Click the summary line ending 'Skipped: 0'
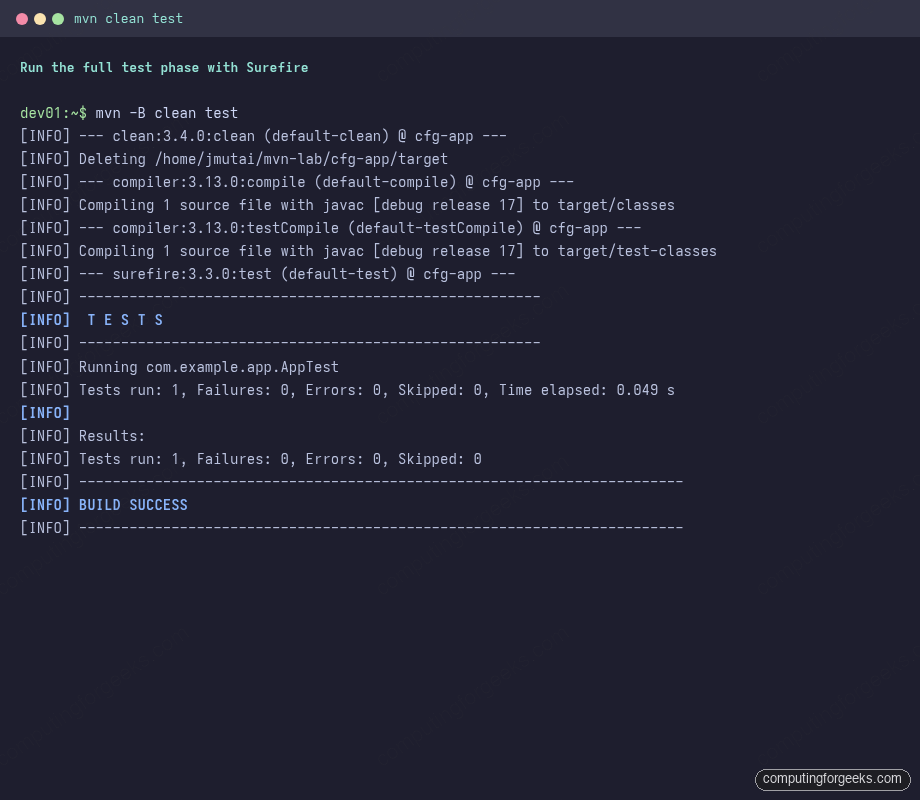The height and width of the screenshot is (800, 920). coord(251,459)
